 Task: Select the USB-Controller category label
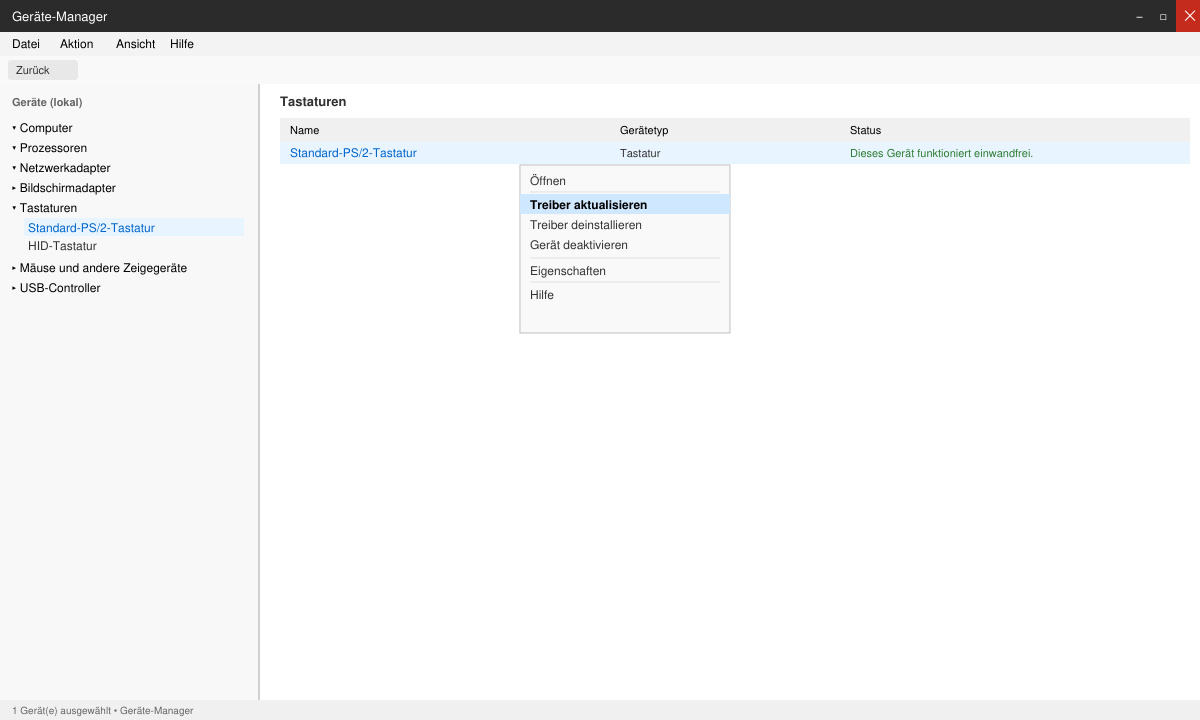click(60, 288)
